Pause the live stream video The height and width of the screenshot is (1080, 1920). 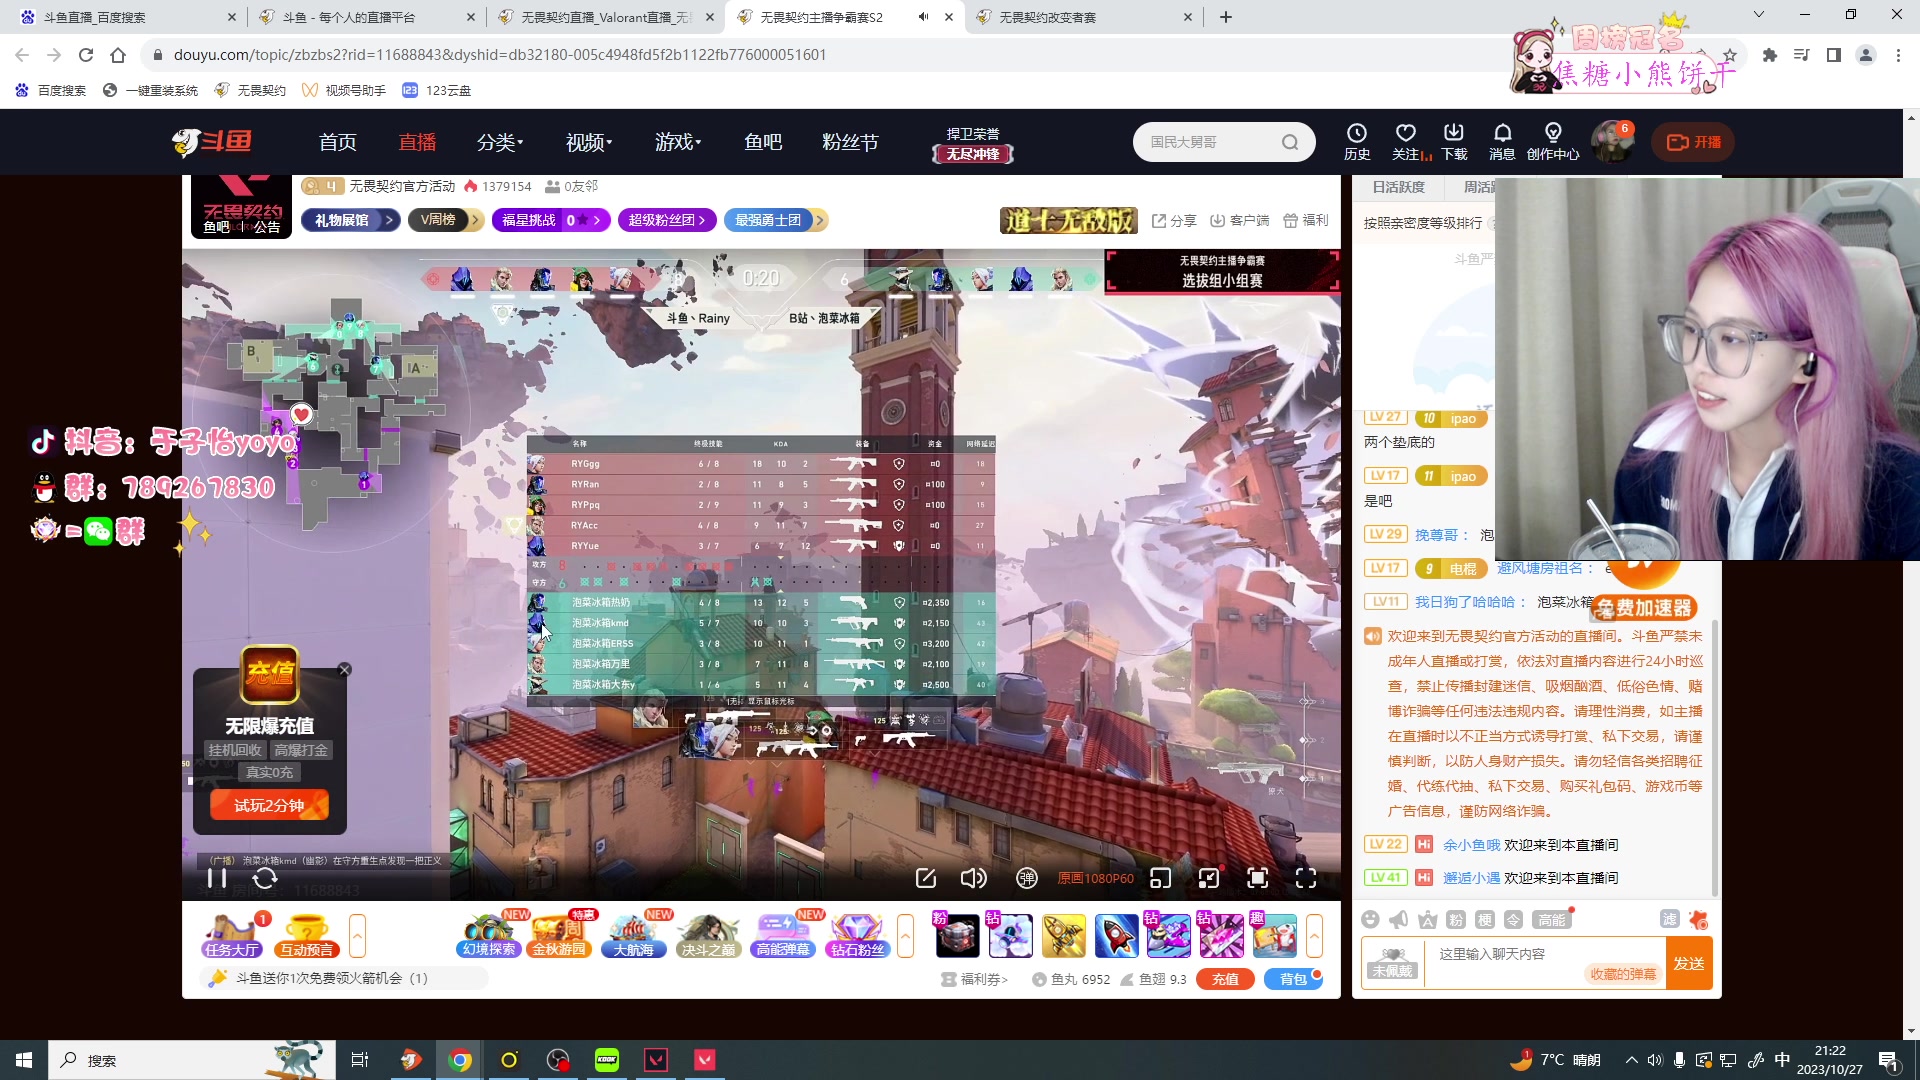[x=217, y=878]
